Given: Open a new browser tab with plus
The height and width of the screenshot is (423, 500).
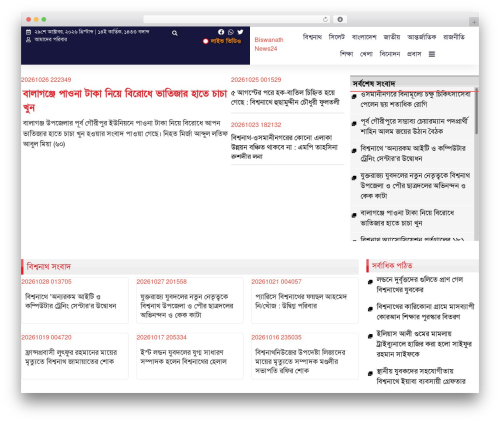Looking at the screenshot, I should pyautogui.click(x=474, y=22).
